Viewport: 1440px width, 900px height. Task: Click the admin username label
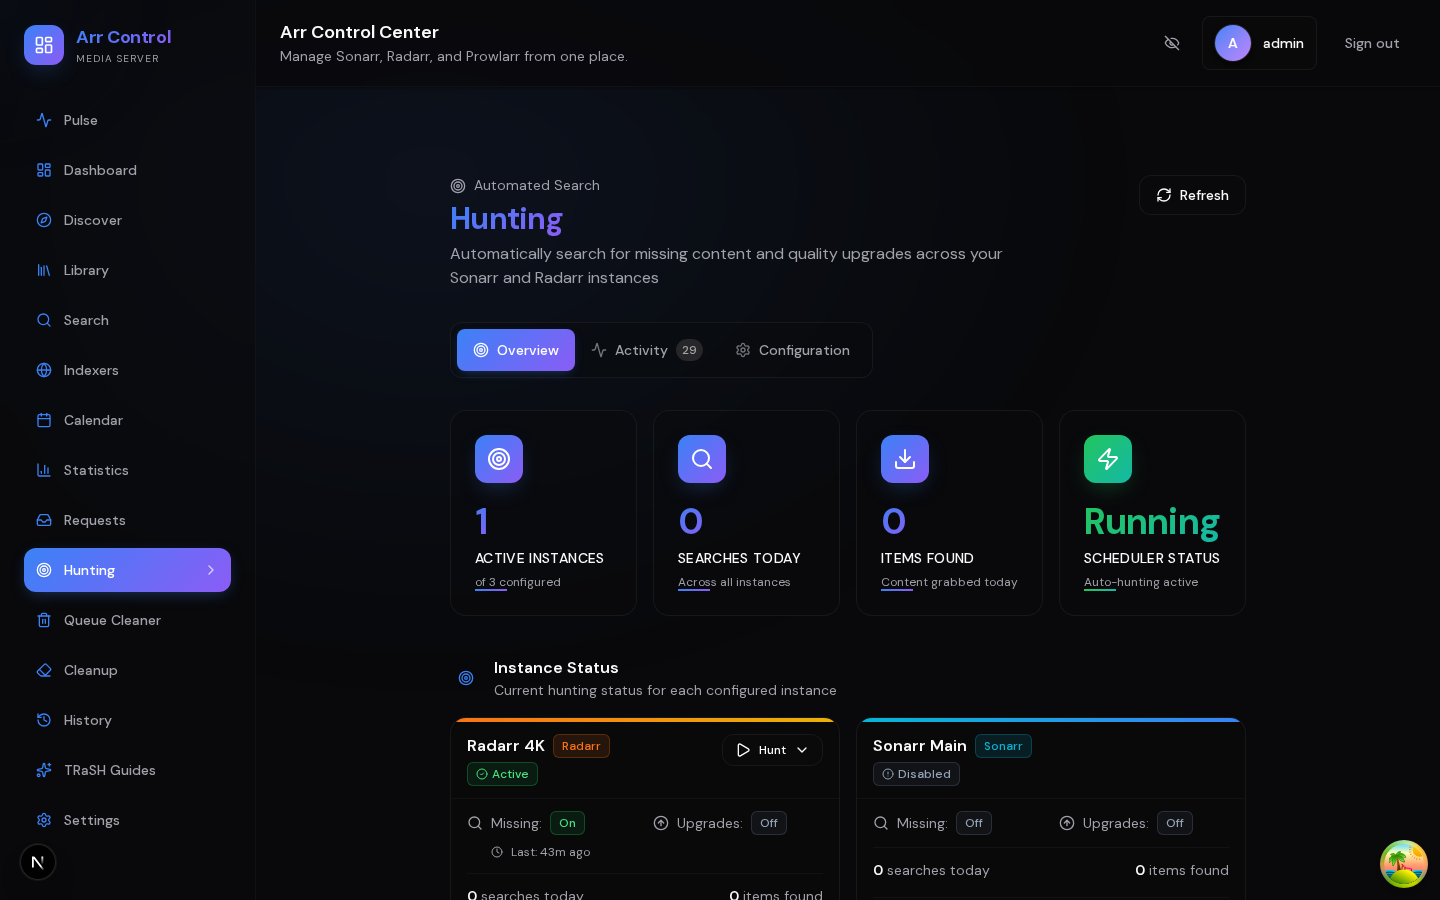[1283, 43]
